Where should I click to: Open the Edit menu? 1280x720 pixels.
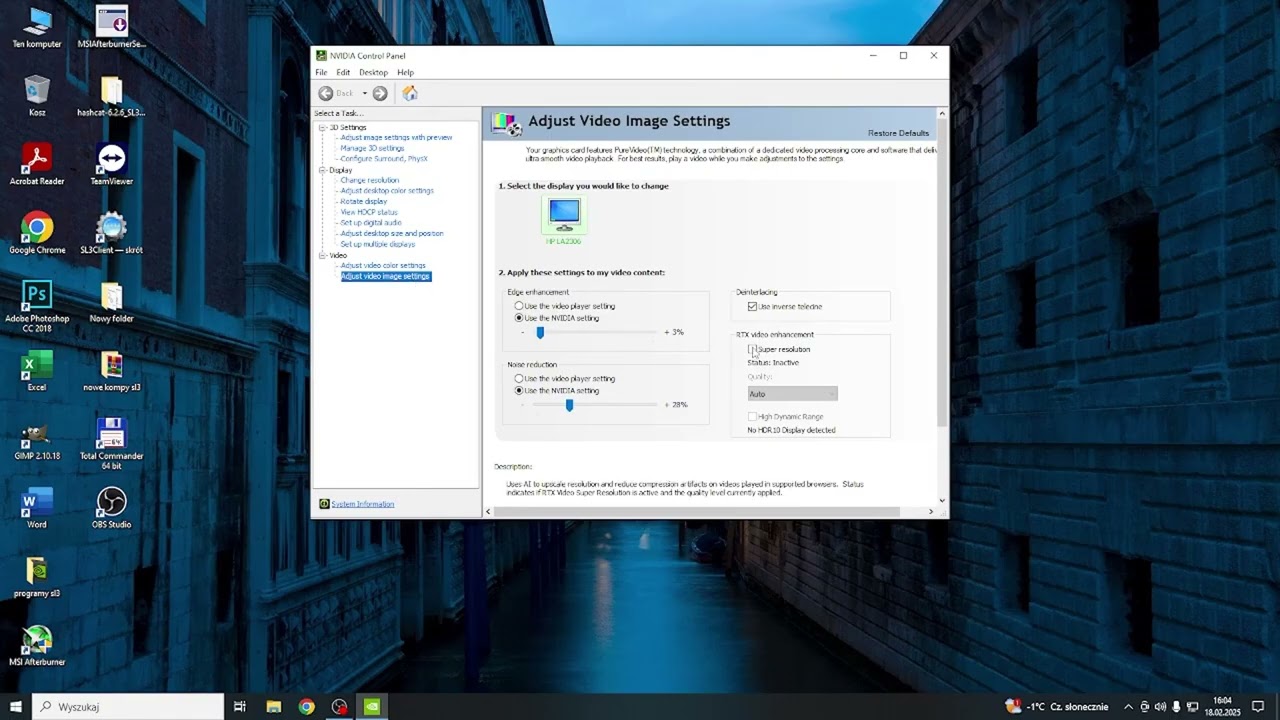tap(343, 72)
